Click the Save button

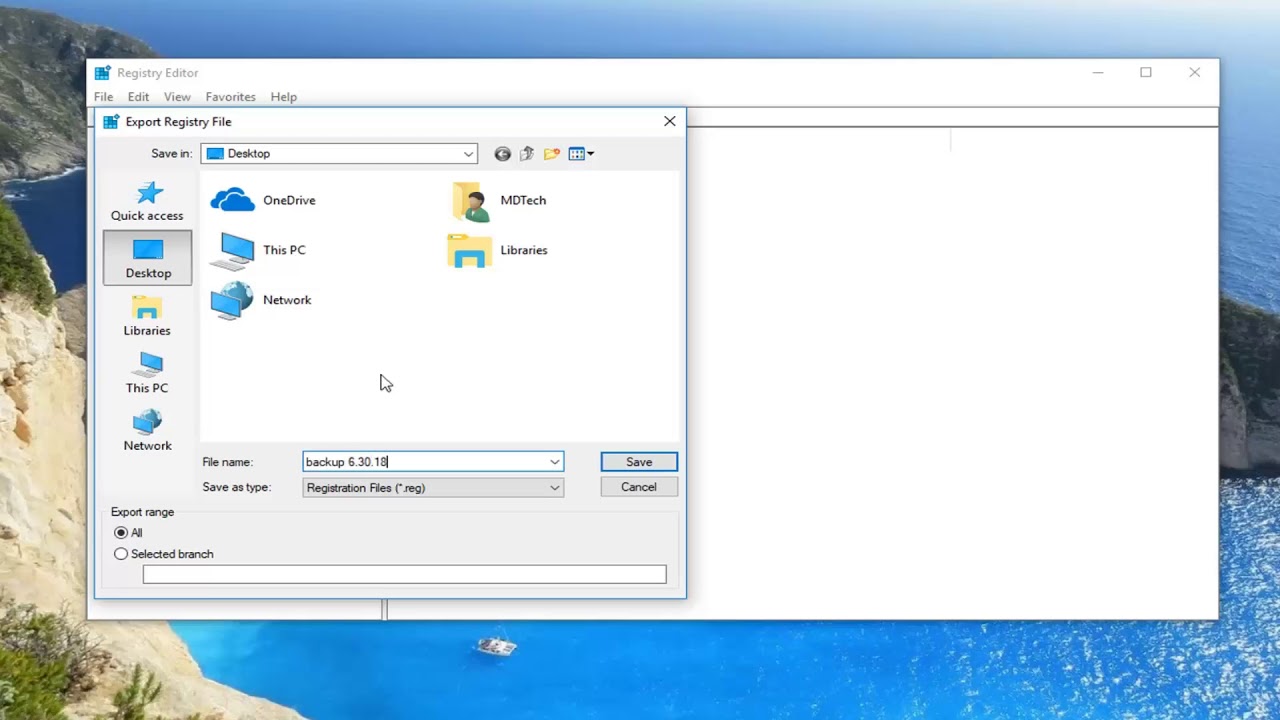coord(638,461)
